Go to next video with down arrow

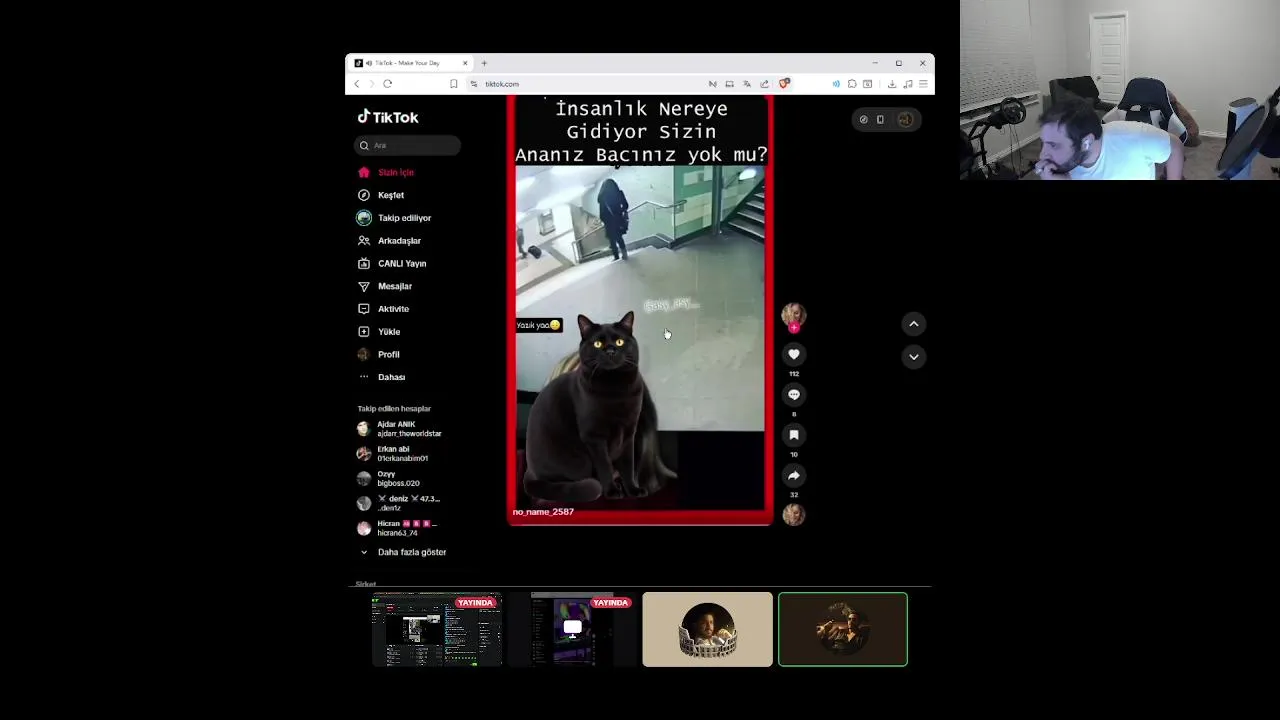(x=913, y=357)
